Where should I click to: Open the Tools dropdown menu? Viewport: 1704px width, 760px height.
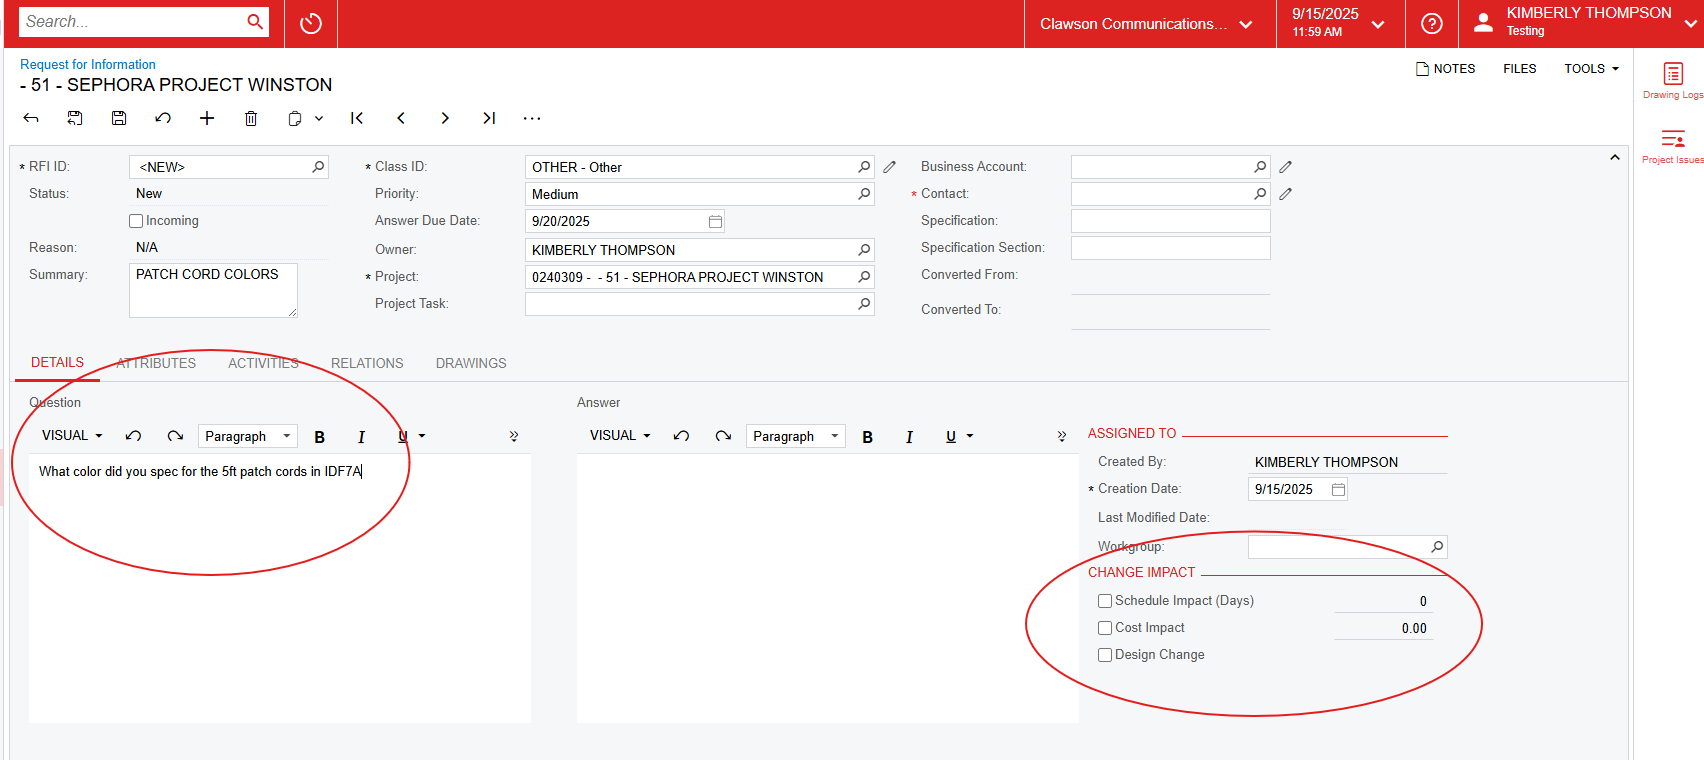click(1591, 69)
